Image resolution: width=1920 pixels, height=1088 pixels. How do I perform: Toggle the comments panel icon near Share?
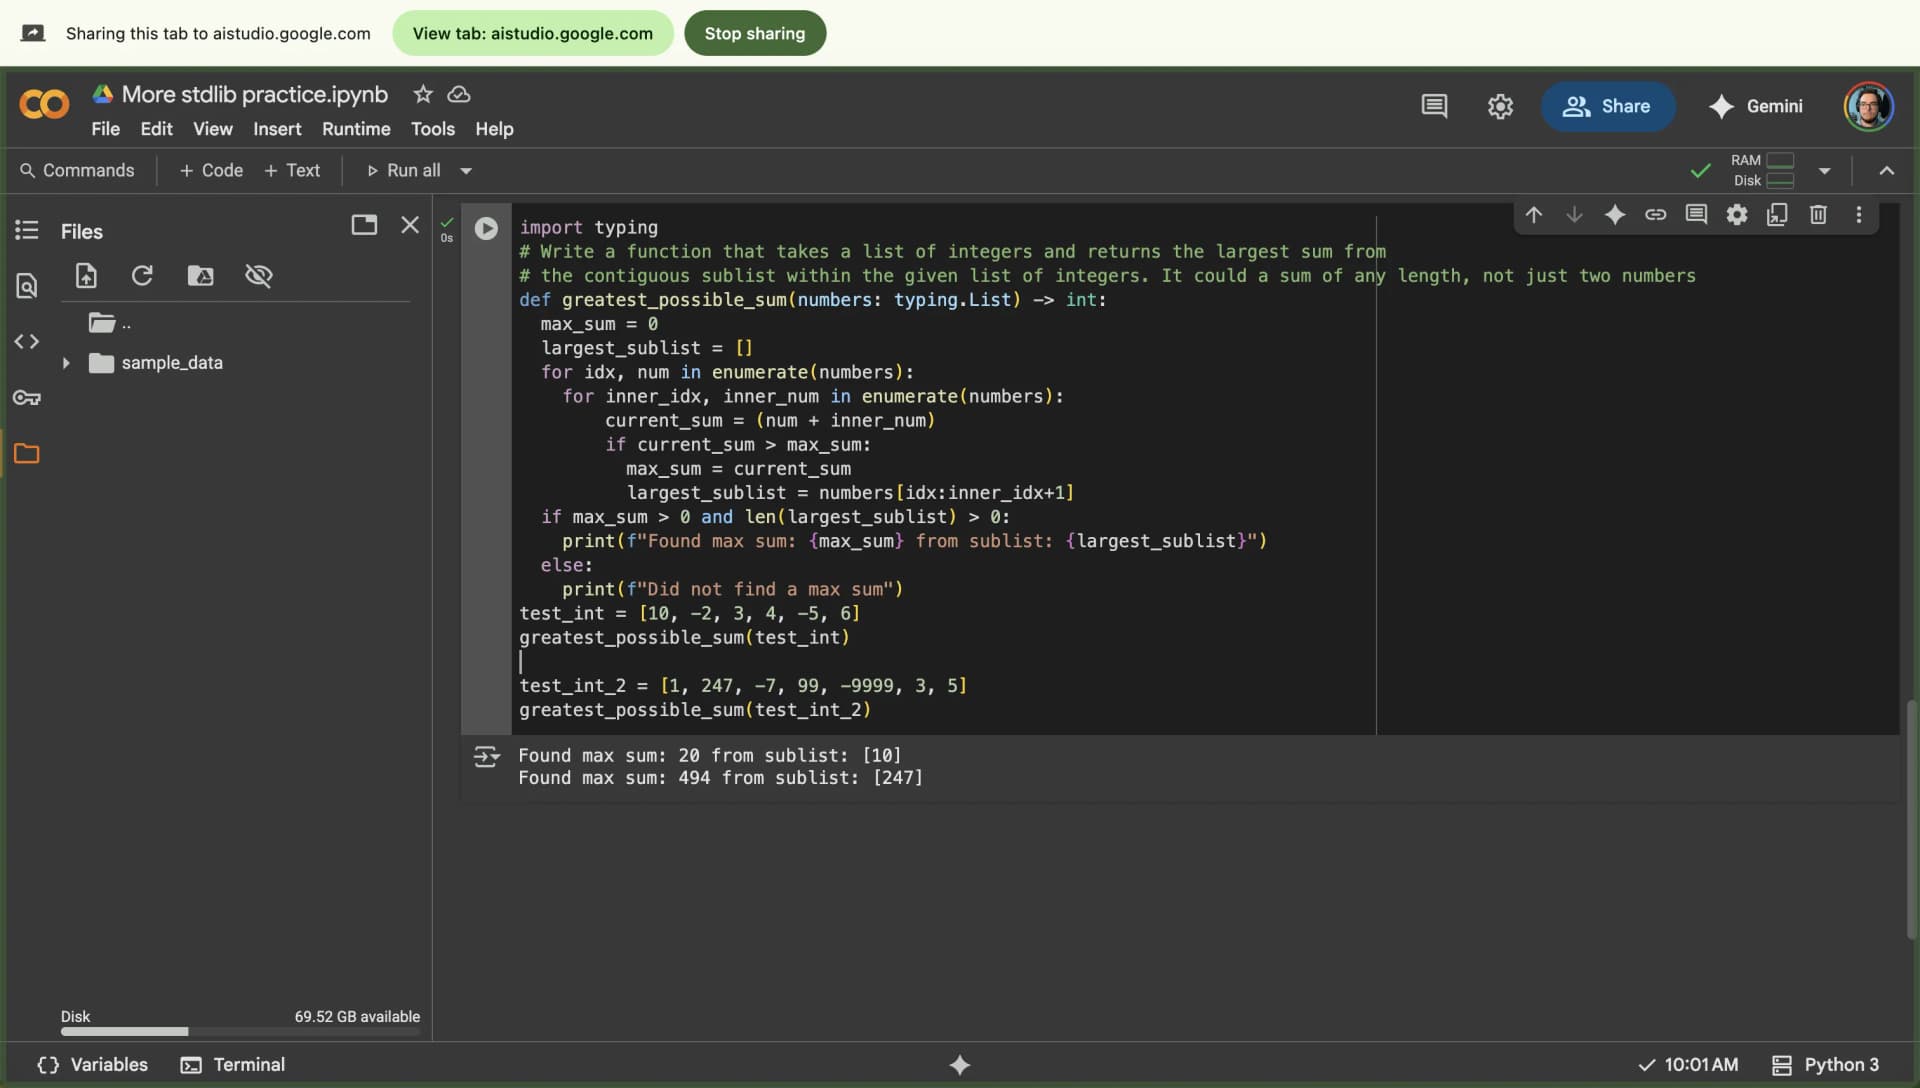(x=1434, y=105)
